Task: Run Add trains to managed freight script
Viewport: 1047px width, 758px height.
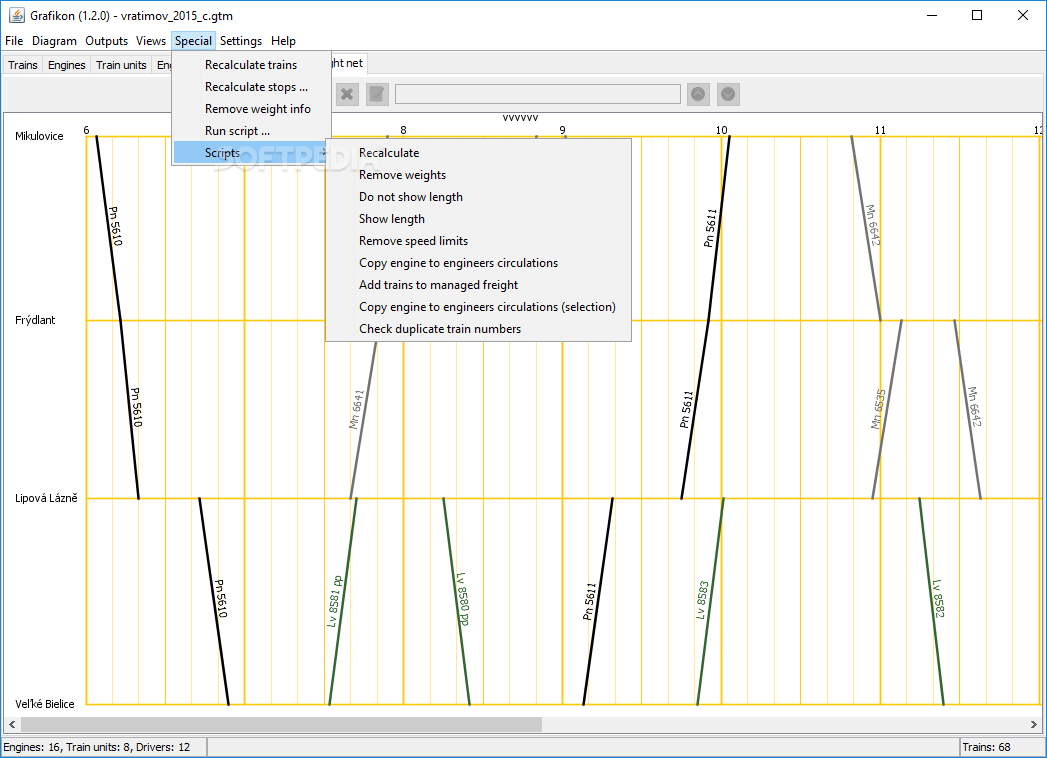Action: (x=478, y=285)
